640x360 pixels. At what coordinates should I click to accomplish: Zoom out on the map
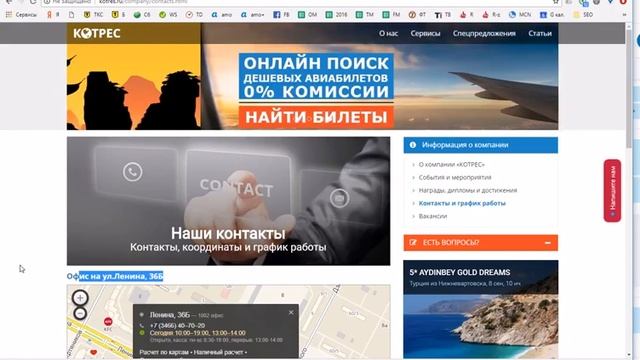(x=80, y=313)
